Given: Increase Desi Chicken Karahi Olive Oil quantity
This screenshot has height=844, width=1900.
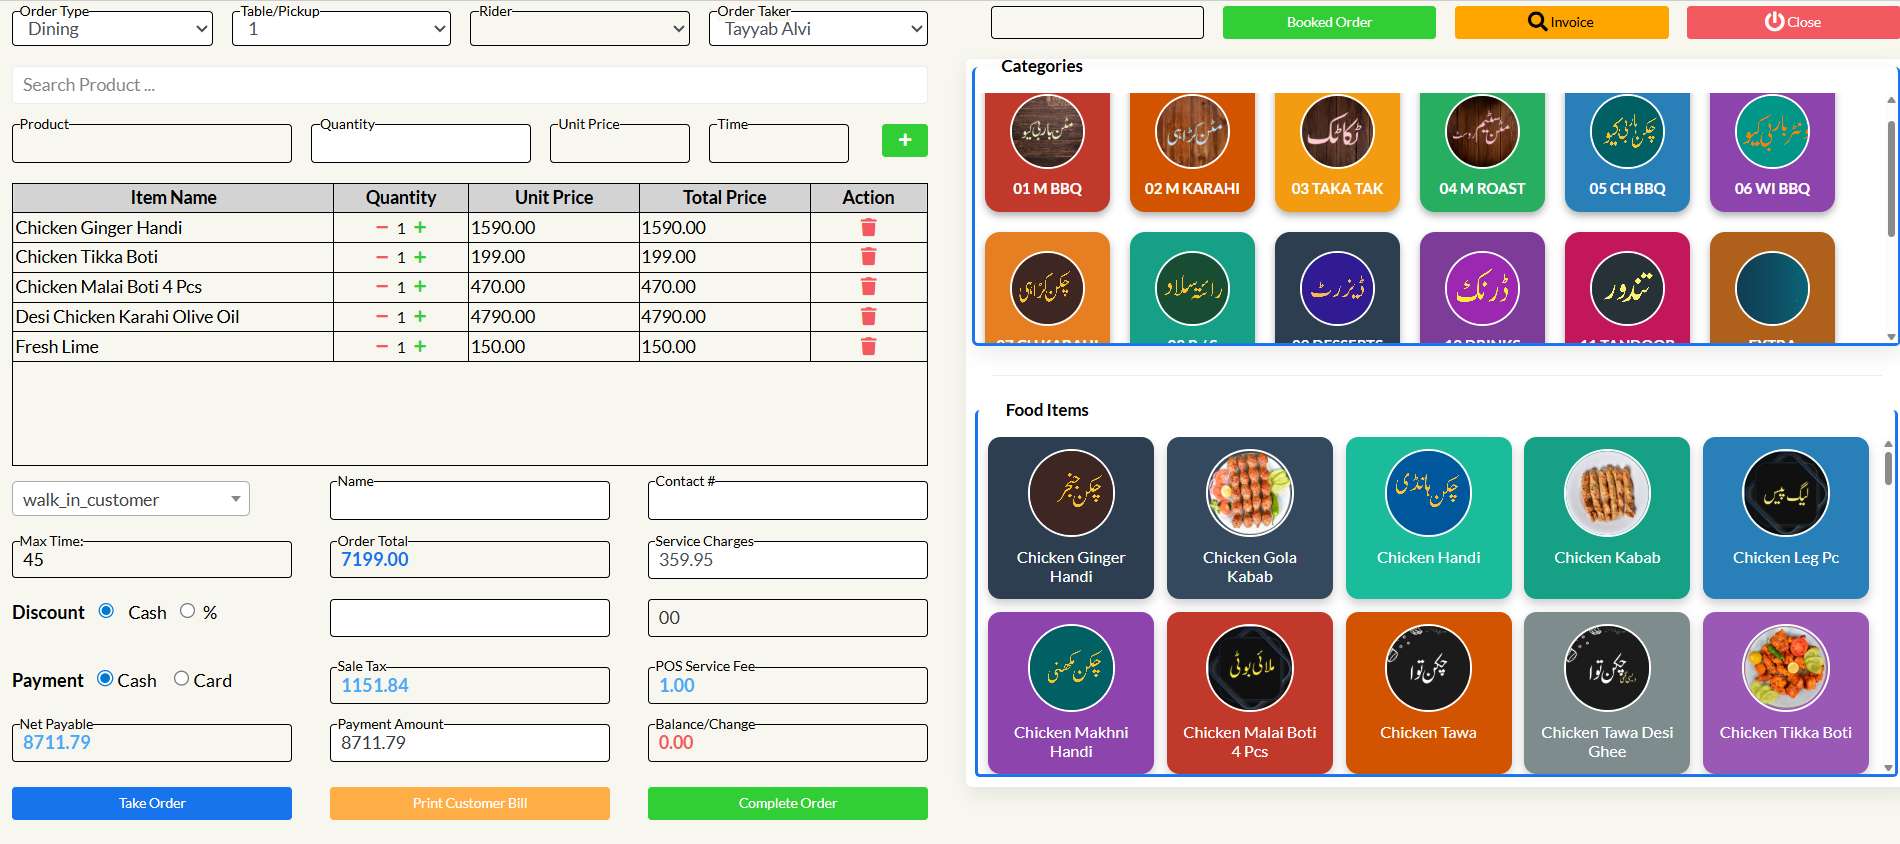Looking at the screenshot, I should click(420, 317).
